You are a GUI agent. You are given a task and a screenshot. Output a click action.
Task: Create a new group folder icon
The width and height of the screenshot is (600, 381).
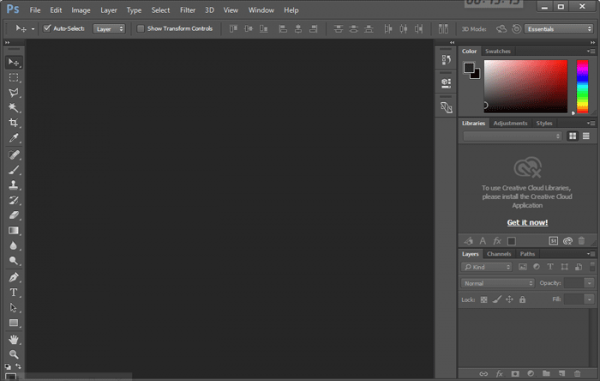(x=546, y=374)
